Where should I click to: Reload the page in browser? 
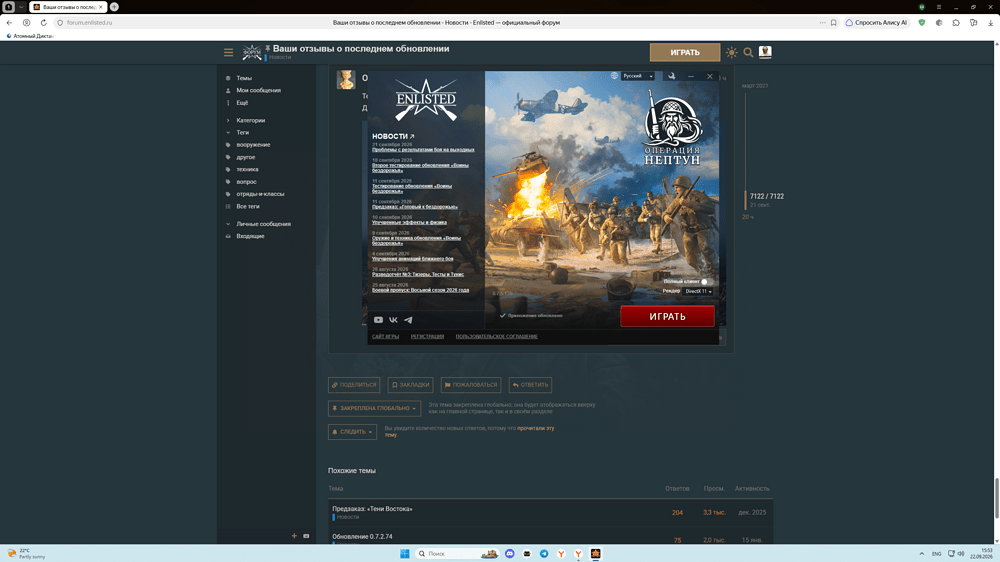click(x=43, y=22)
